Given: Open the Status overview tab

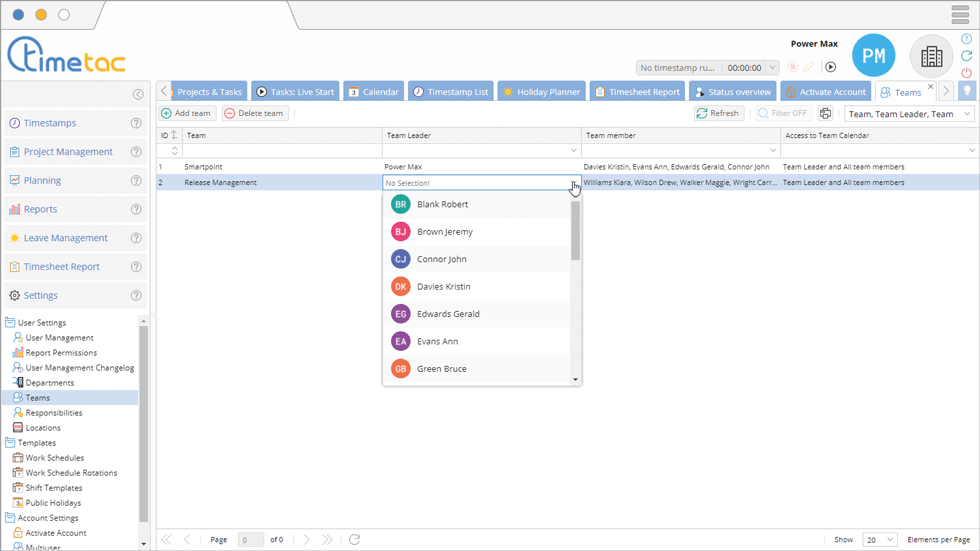Looking at the screenshot, I should [x=733, y=92].
